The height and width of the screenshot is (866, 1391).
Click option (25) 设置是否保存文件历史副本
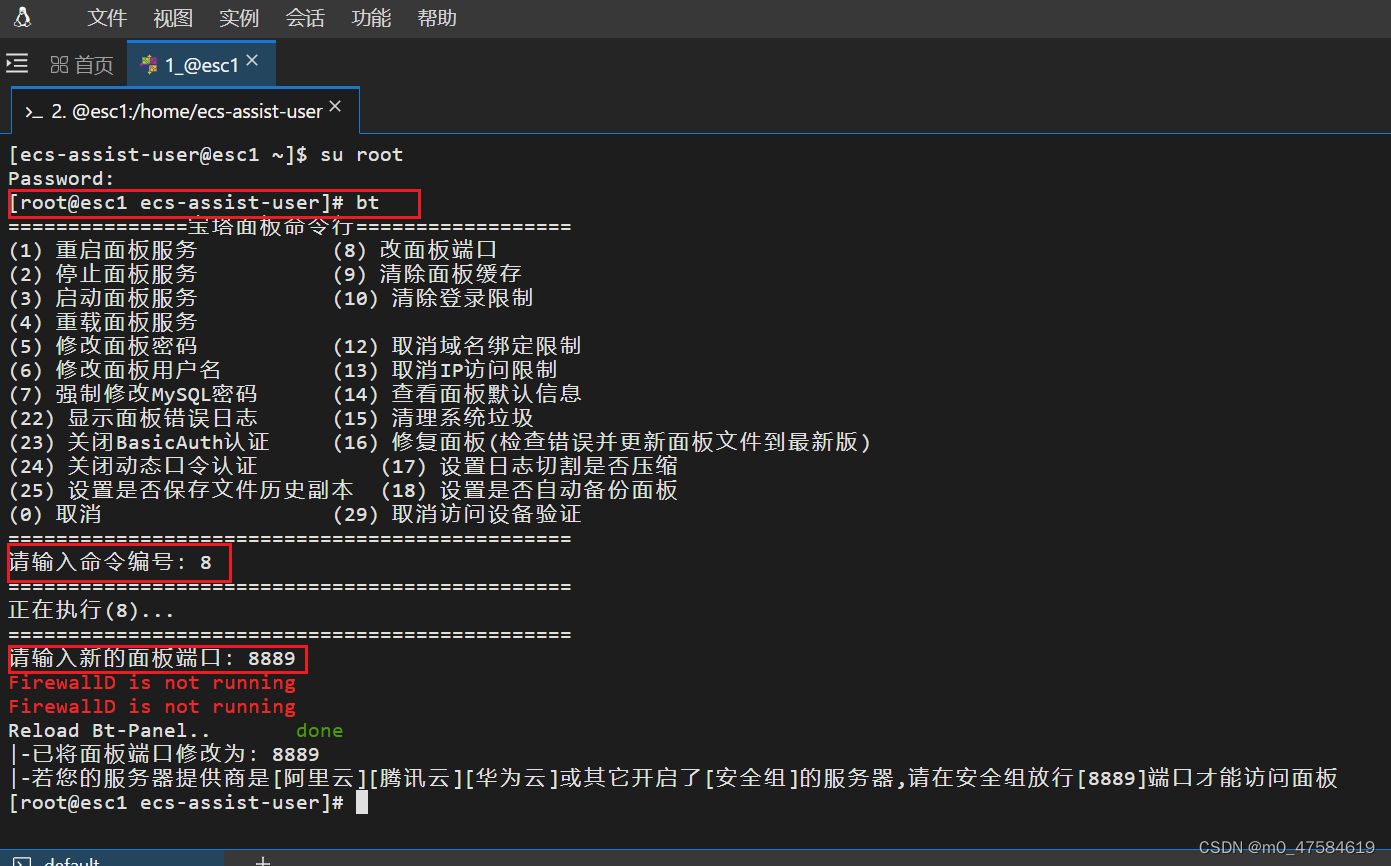coord(181,490)
